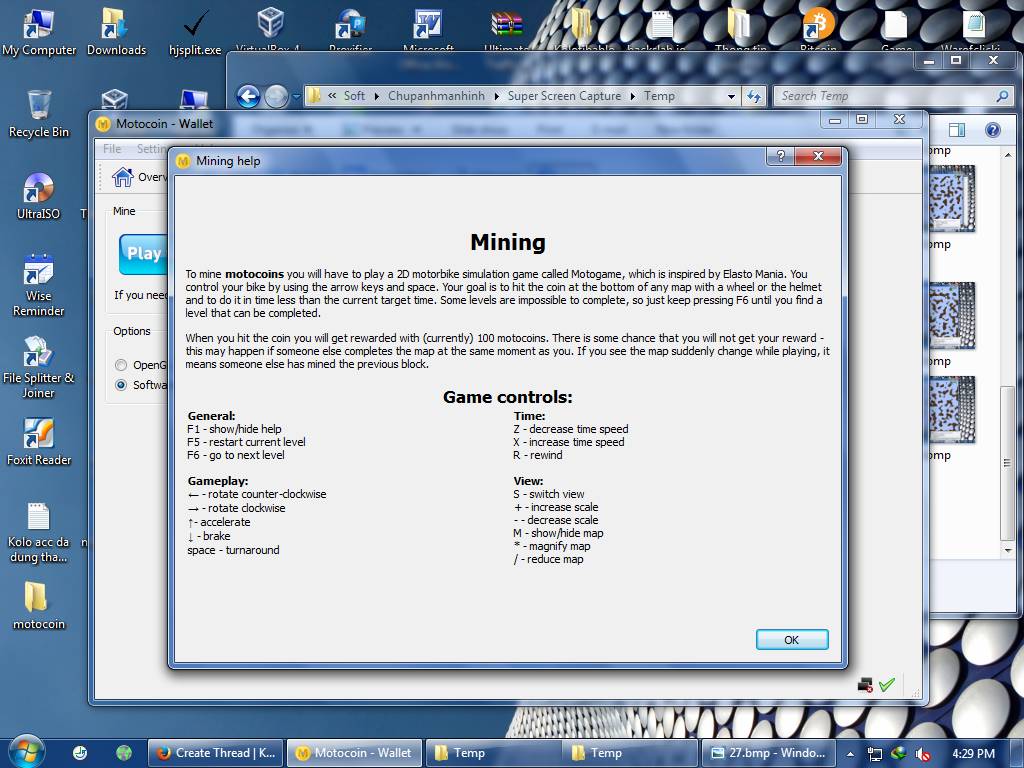Click the Motocoin - Wallet taskbar button
1024x768 pixels.
pyautogui.click(x=355, y=753)
